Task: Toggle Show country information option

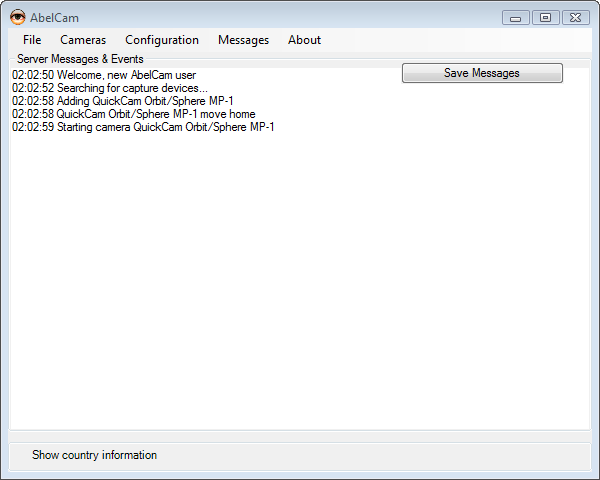Action: pos(94,455)
